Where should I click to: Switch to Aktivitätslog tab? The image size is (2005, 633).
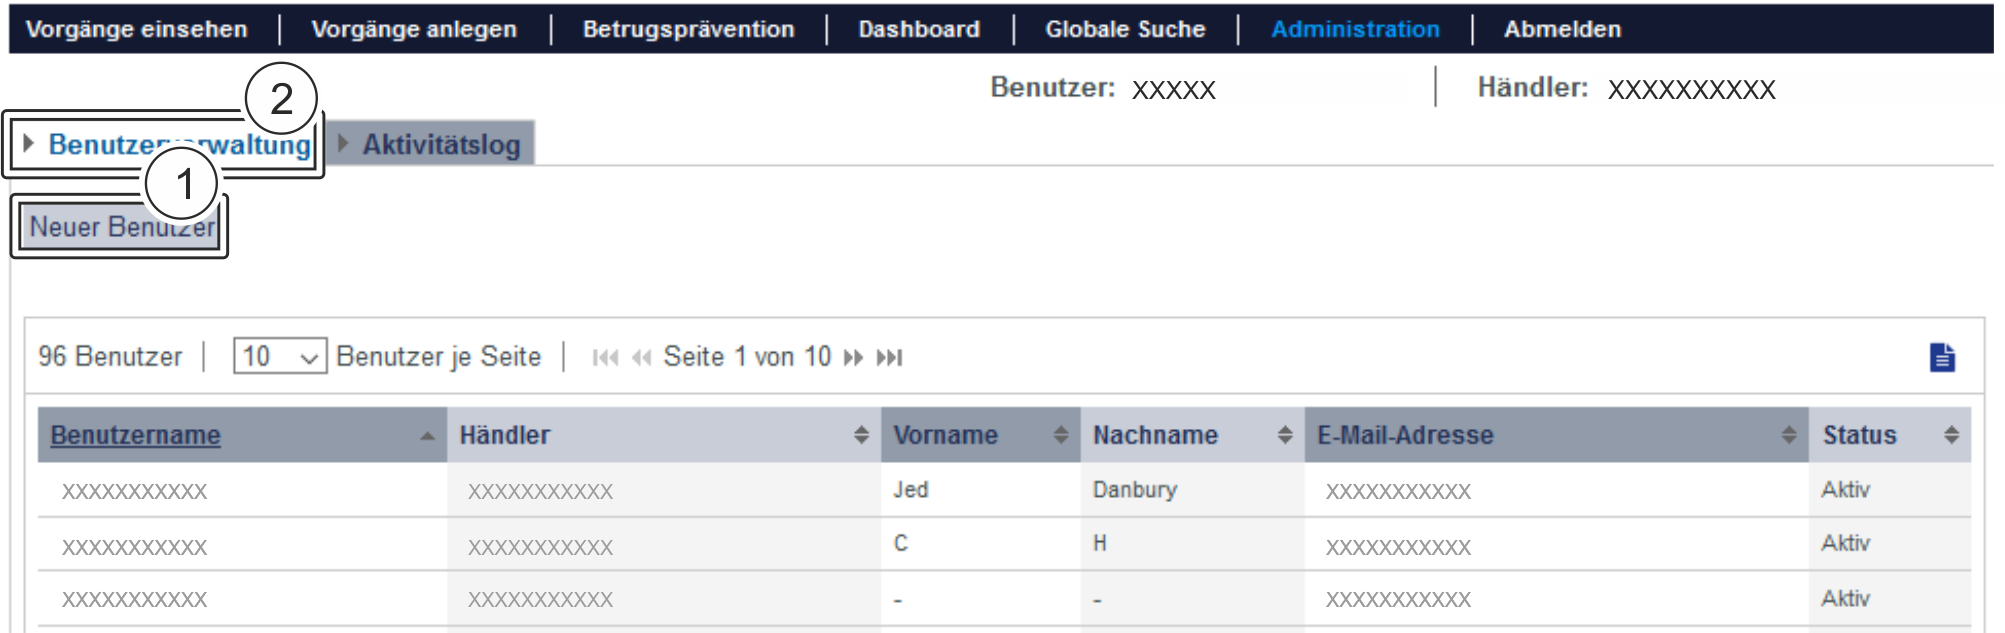point(441,145)
